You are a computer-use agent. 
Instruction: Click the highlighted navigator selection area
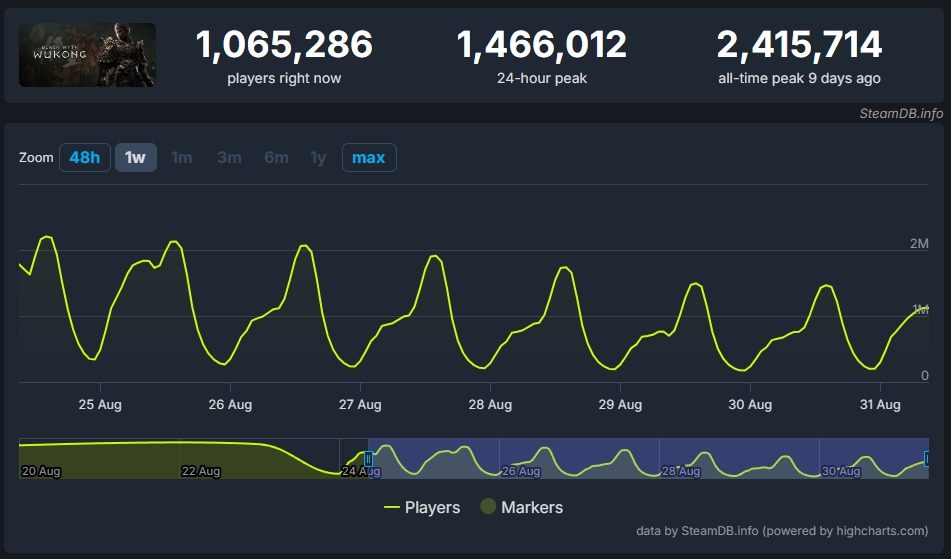click(648, 458)
